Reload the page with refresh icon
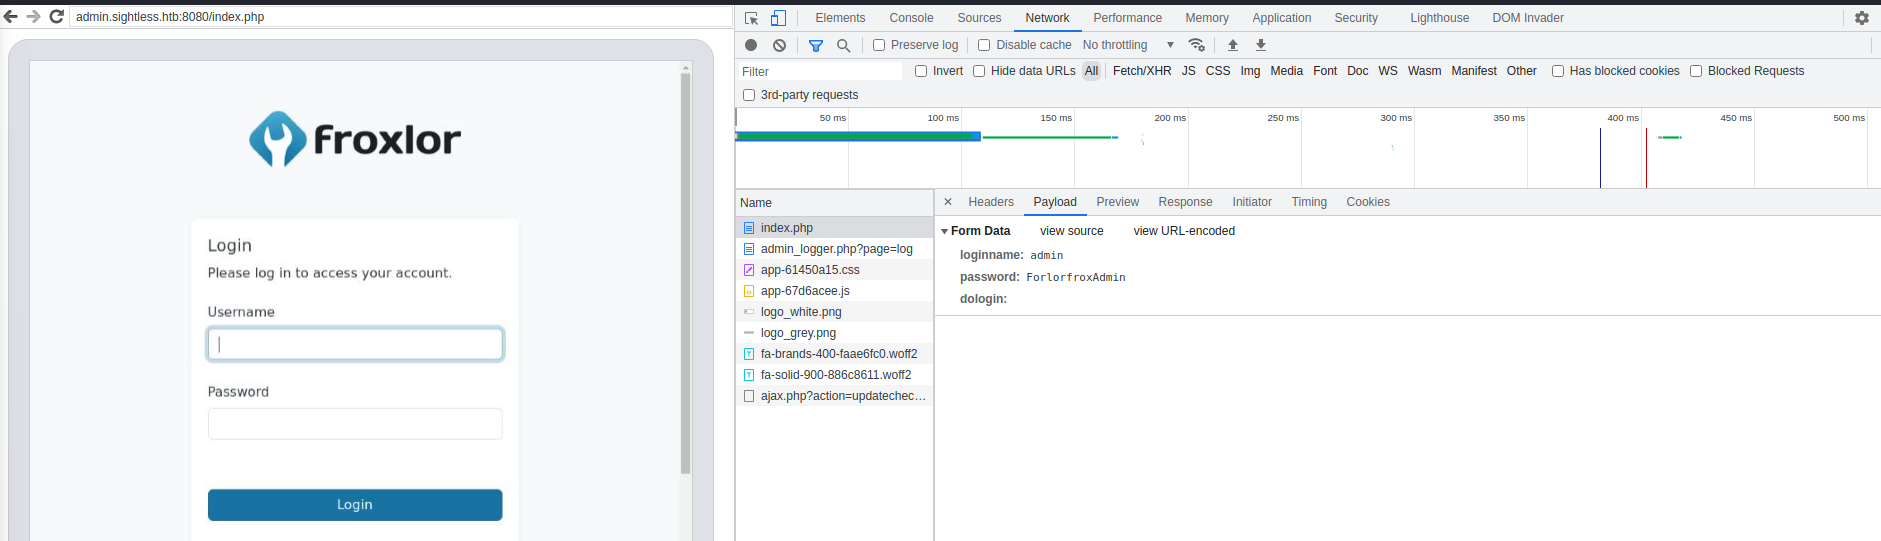 (57, 17)
